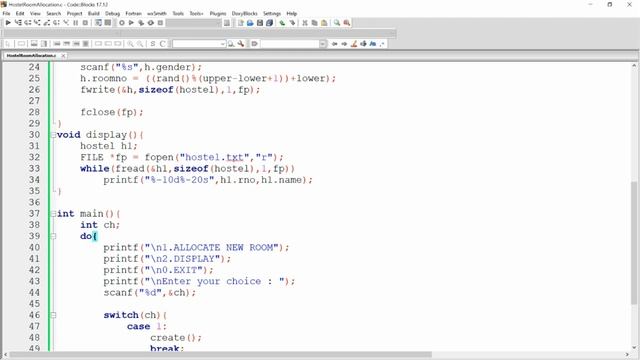The height and width of the screenshot is (360, 640).
Task: Click the Open file icon
Action: 250,23
